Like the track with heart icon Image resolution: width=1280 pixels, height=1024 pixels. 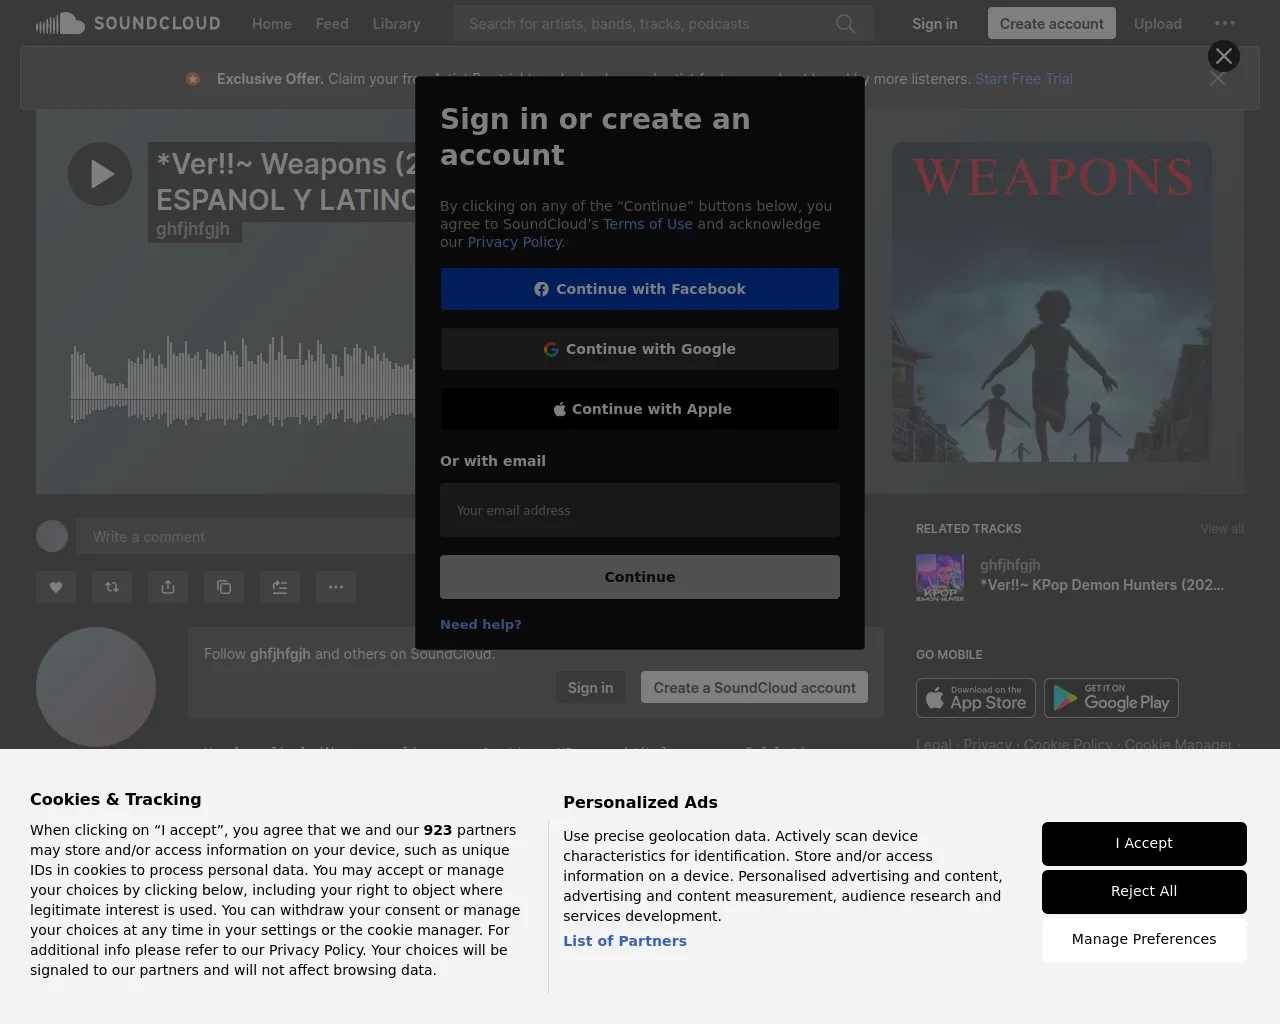[56, 587]
